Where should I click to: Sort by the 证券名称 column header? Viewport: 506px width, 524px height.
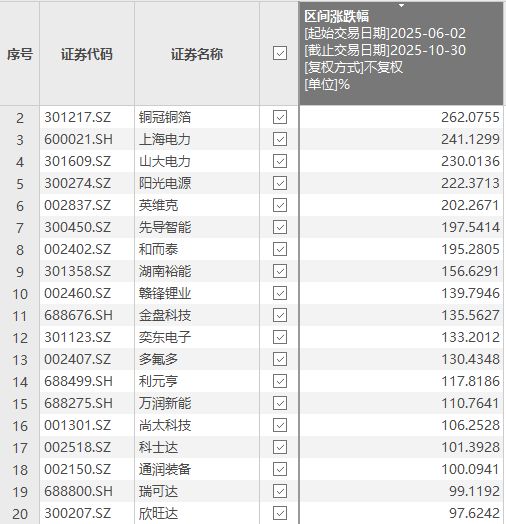pos(197,53)
